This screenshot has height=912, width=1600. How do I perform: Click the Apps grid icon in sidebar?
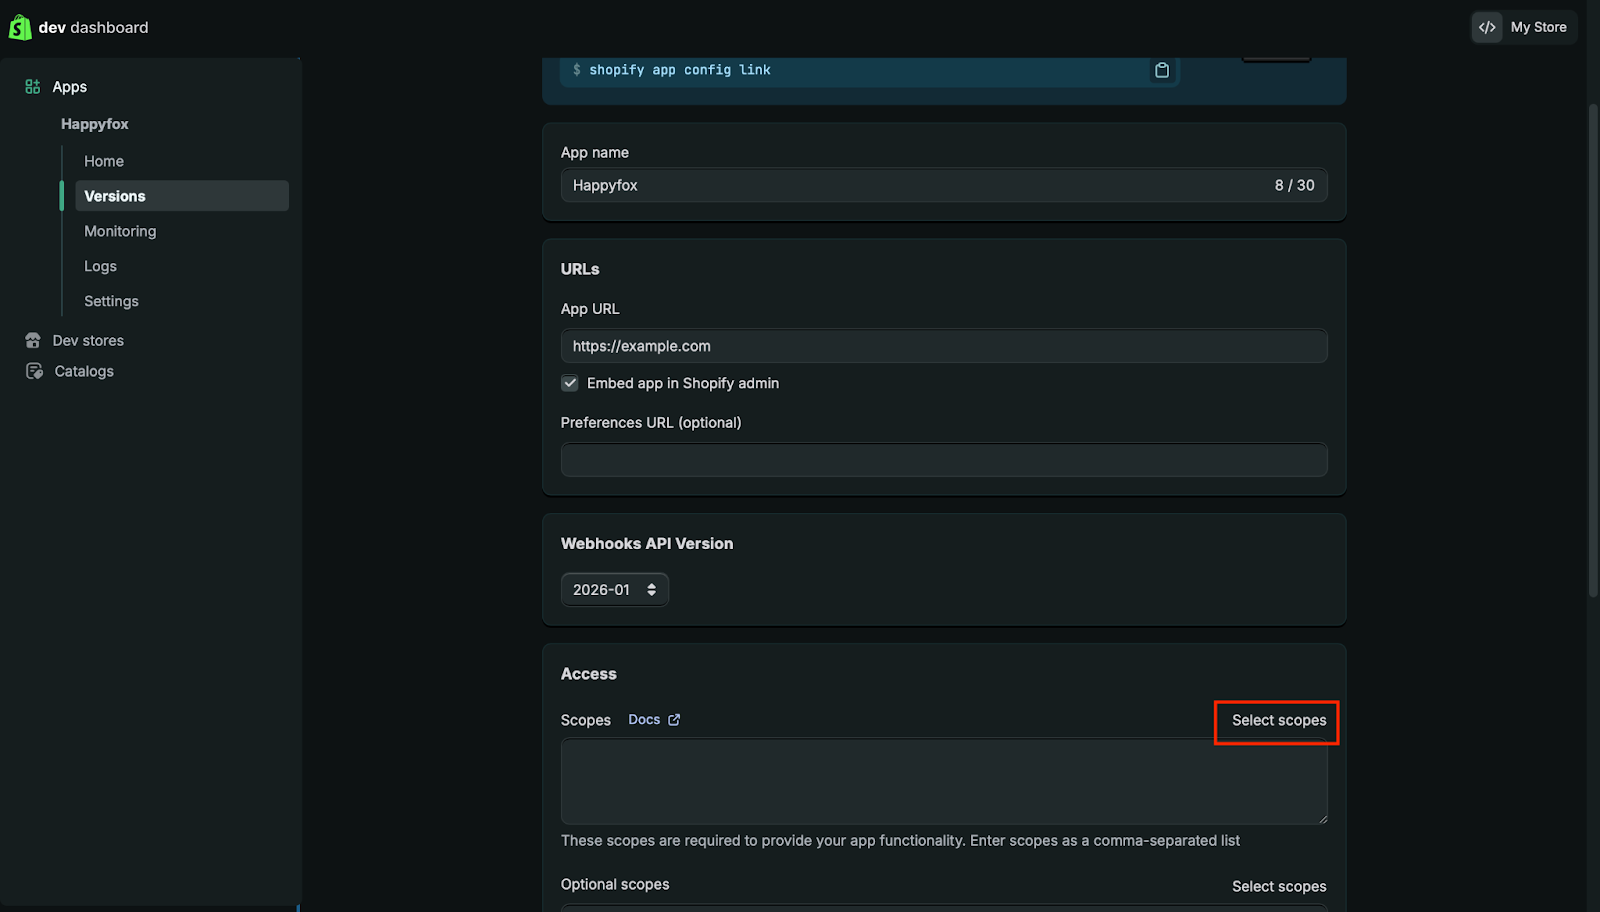tap(33, 87)
